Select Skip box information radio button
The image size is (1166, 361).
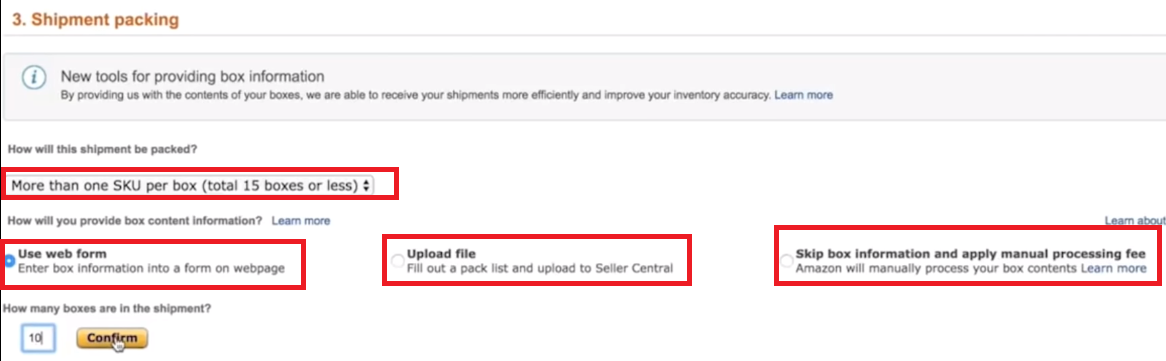(787, 261)
